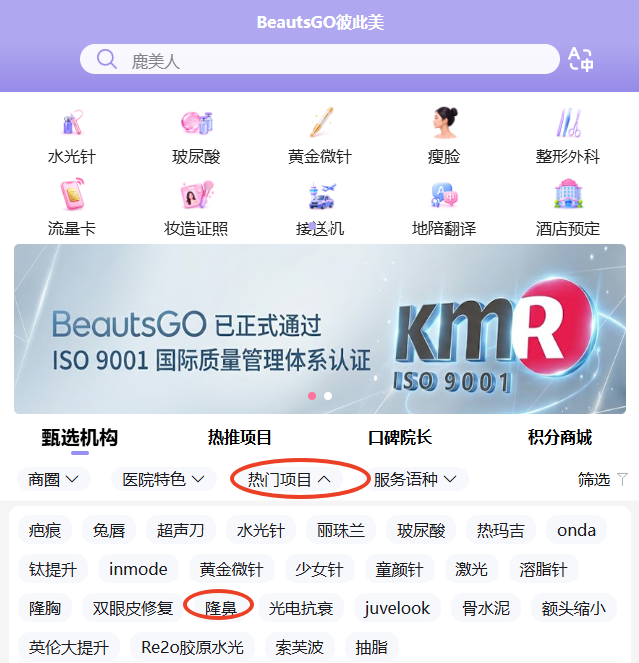Image resolution: width=639 pixels, height=663 pixels.
Task: Select the 双眼皮修复 project tag
Action: [x=133, y=608]
